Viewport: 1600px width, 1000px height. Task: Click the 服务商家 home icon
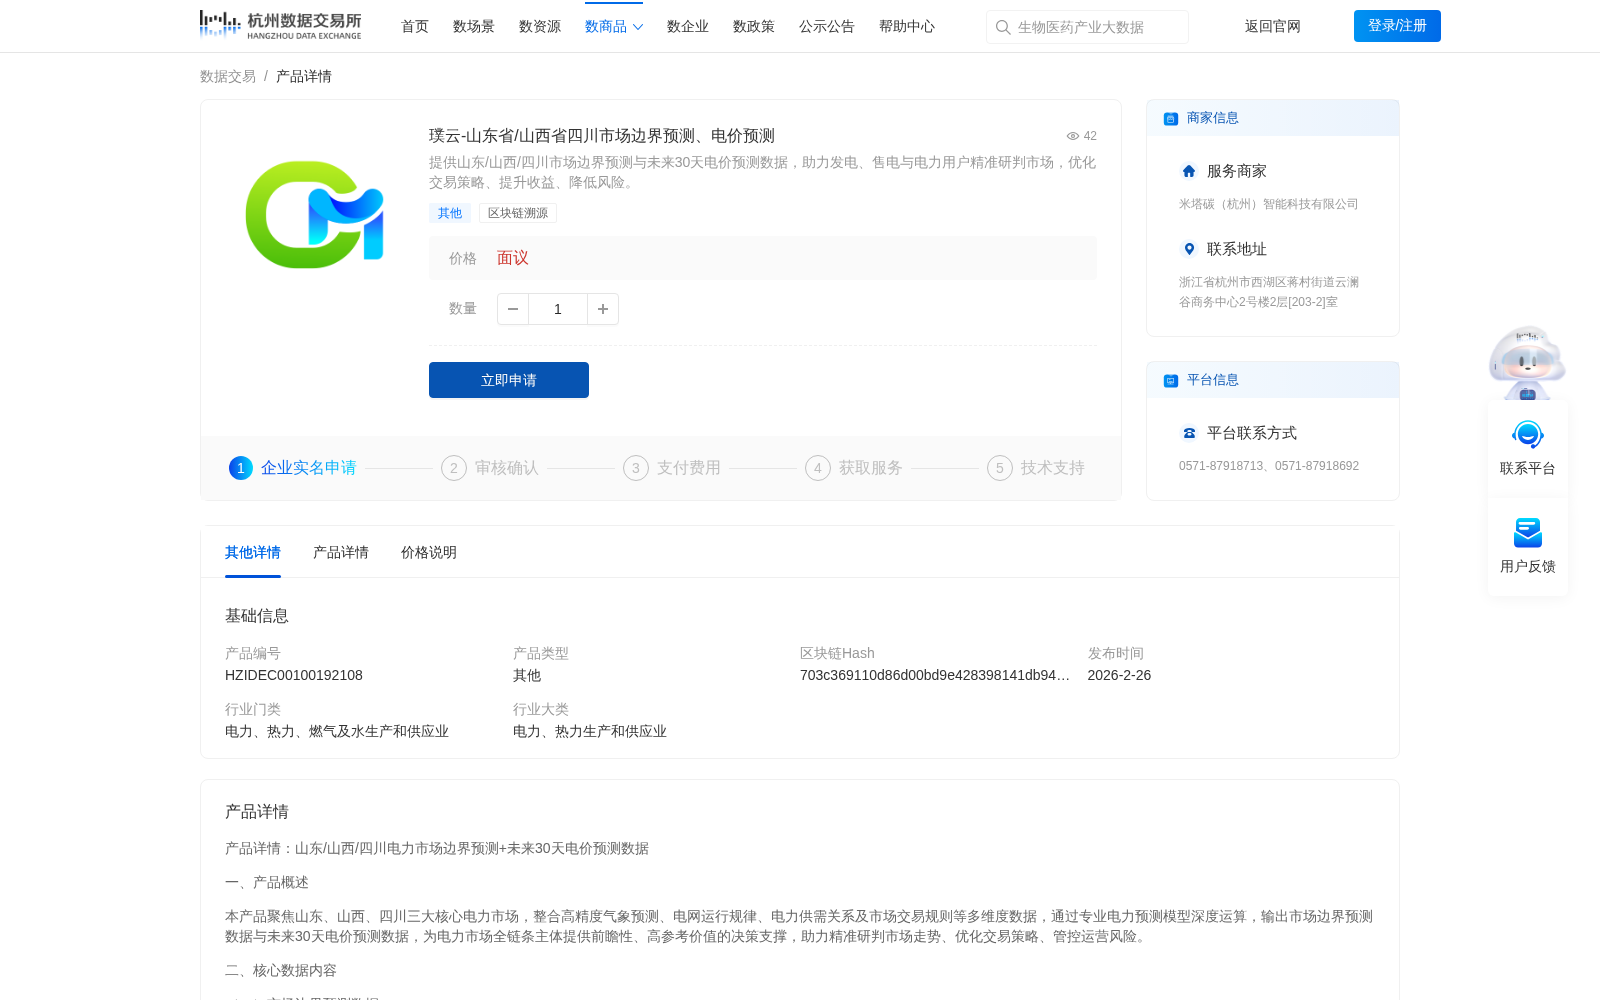1189,171
